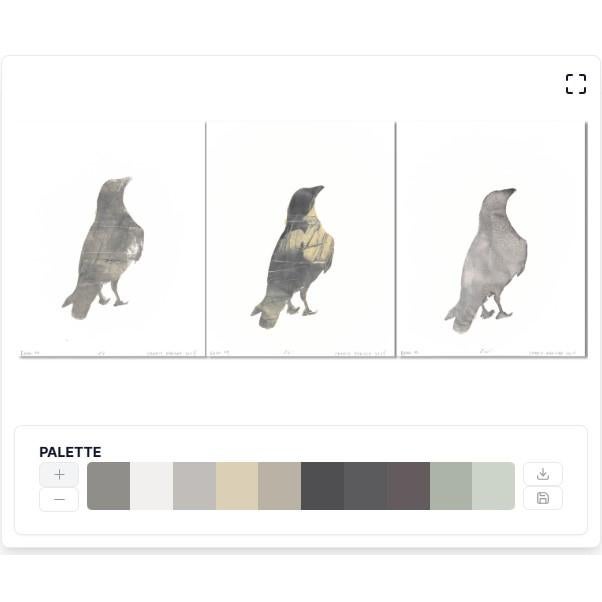Select the medium gray first swatch

[109, 486]
